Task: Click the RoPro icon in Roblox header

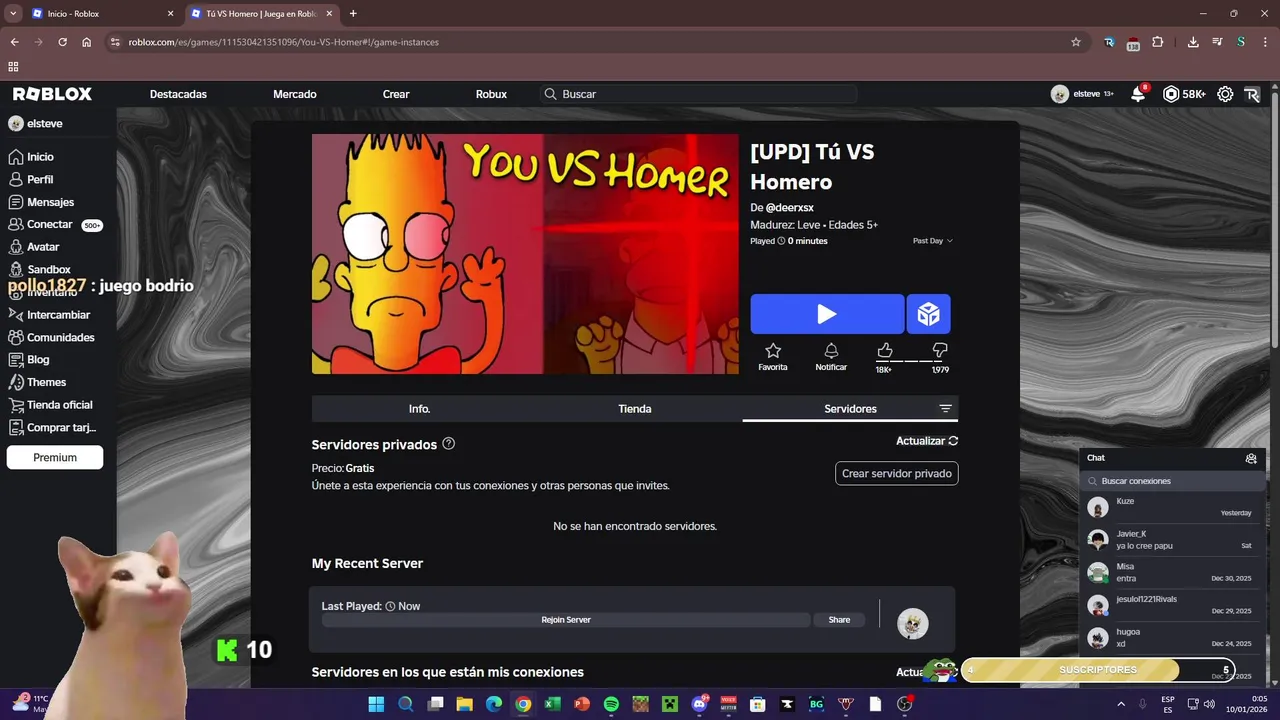Action: [x=1252, y=94]
